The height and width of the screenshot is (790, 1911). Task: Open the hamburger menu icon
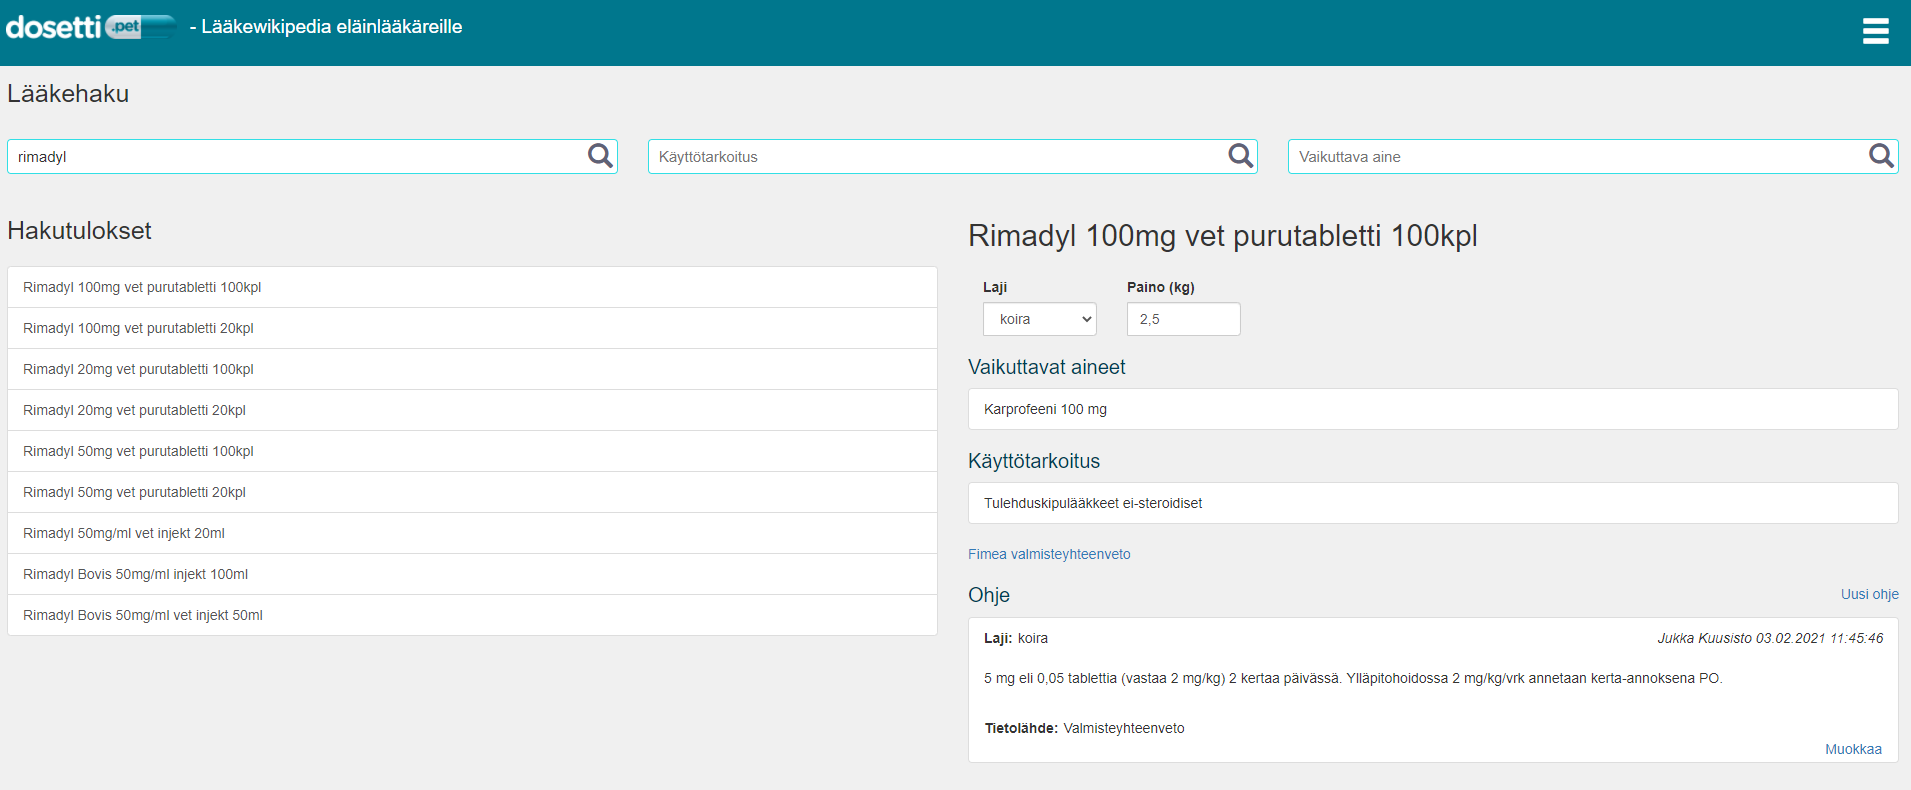[1875, 31]
